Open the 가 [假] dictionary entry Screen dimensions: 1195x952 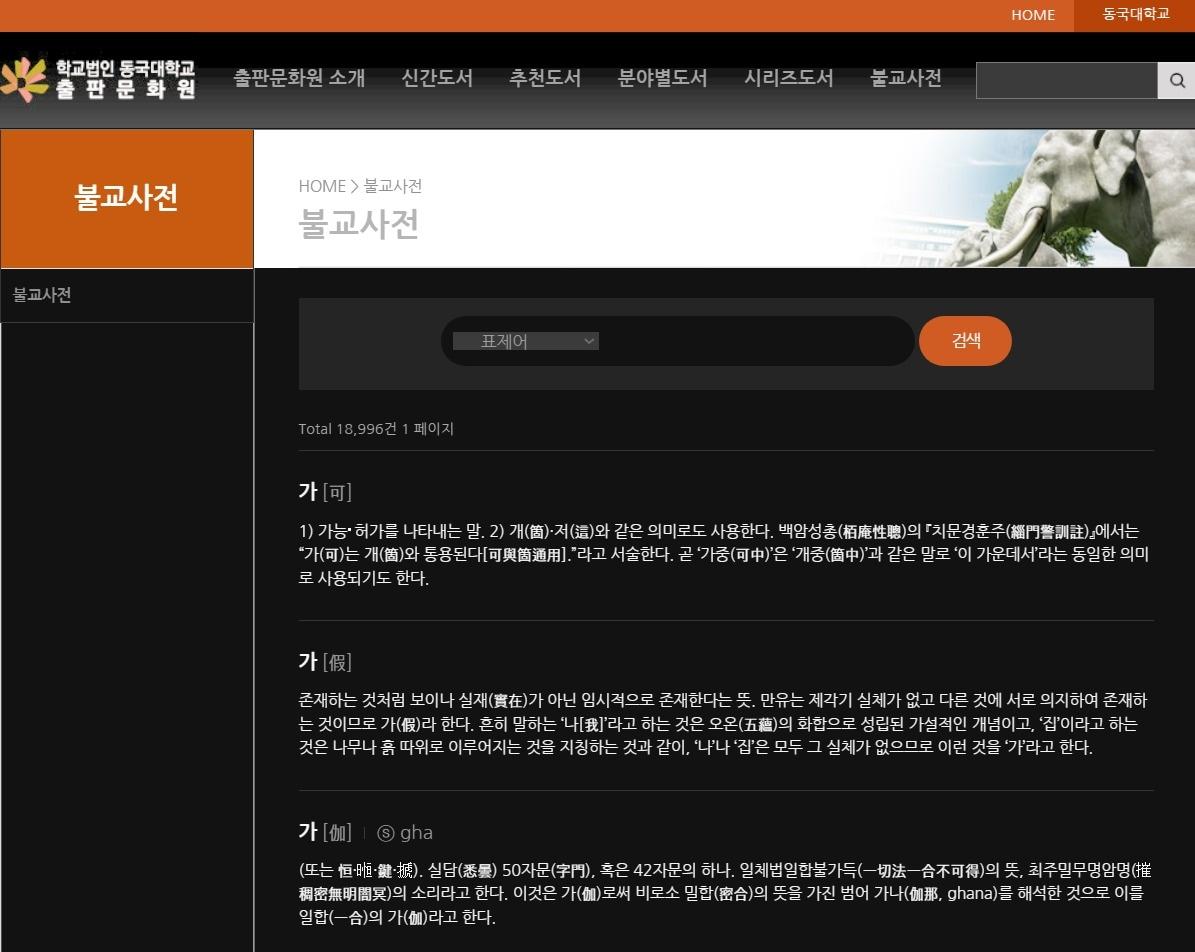tap(325, 661)
